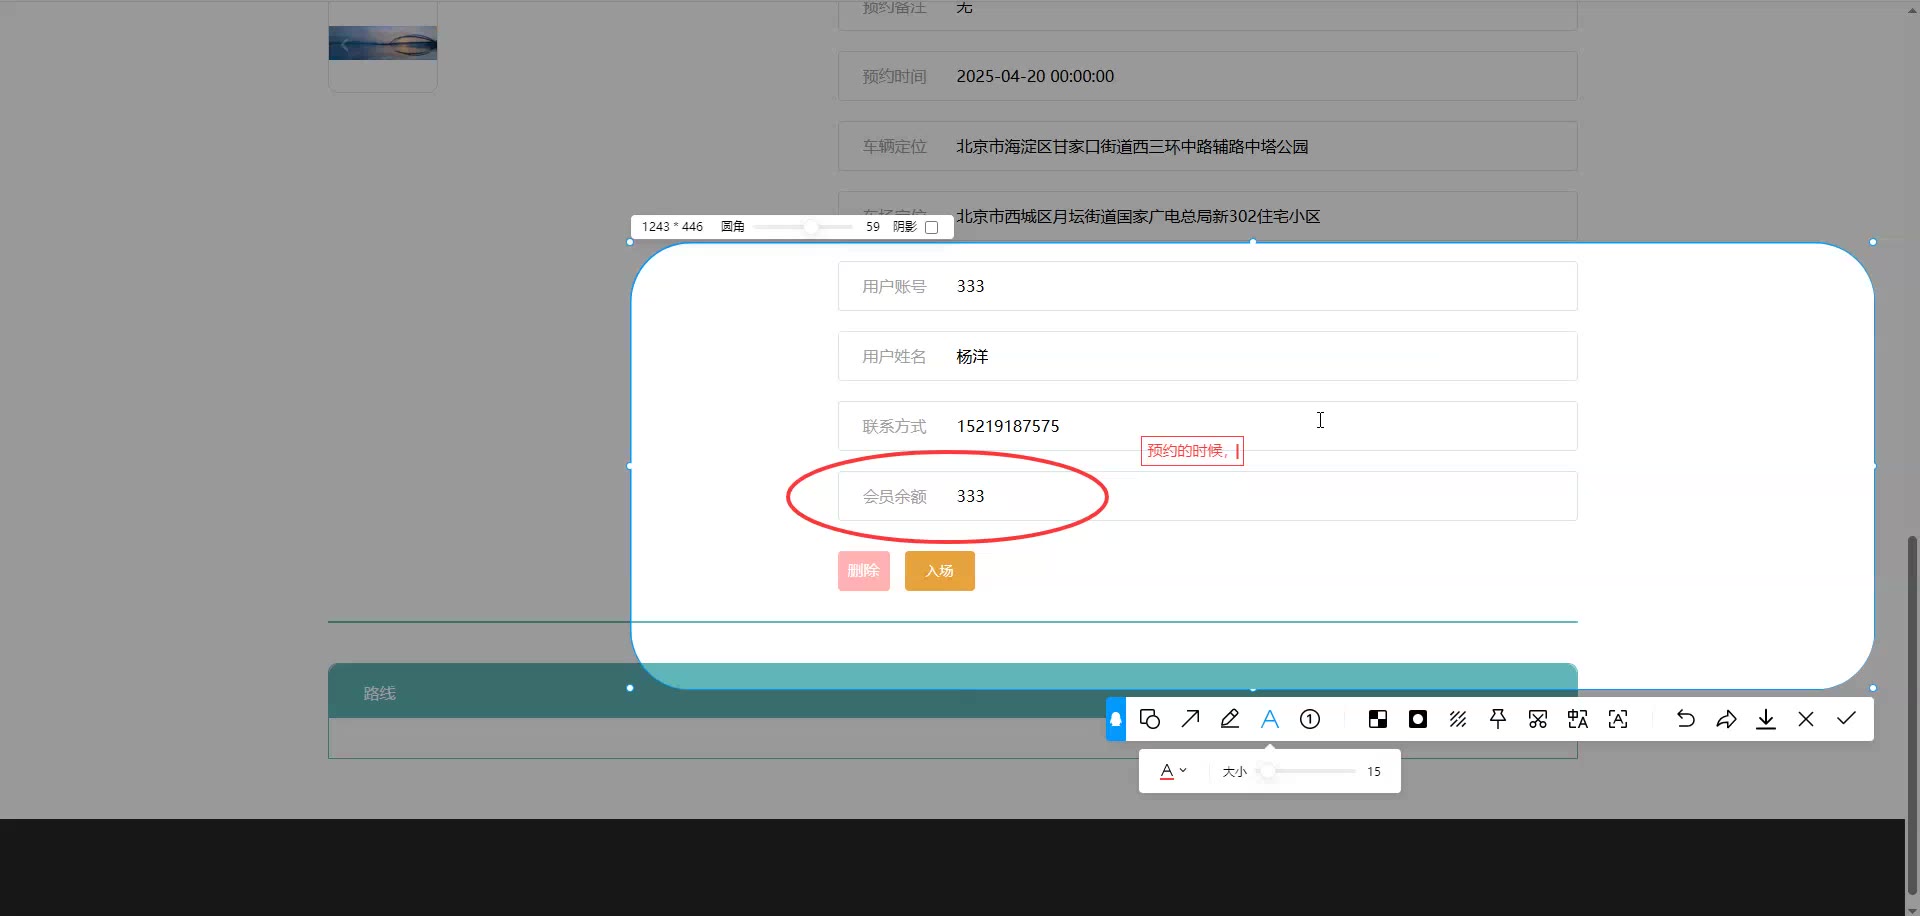Select the shapes drawing tool
The width and height of the screenshot is (1920, 916).
[x=1150, y=719]
